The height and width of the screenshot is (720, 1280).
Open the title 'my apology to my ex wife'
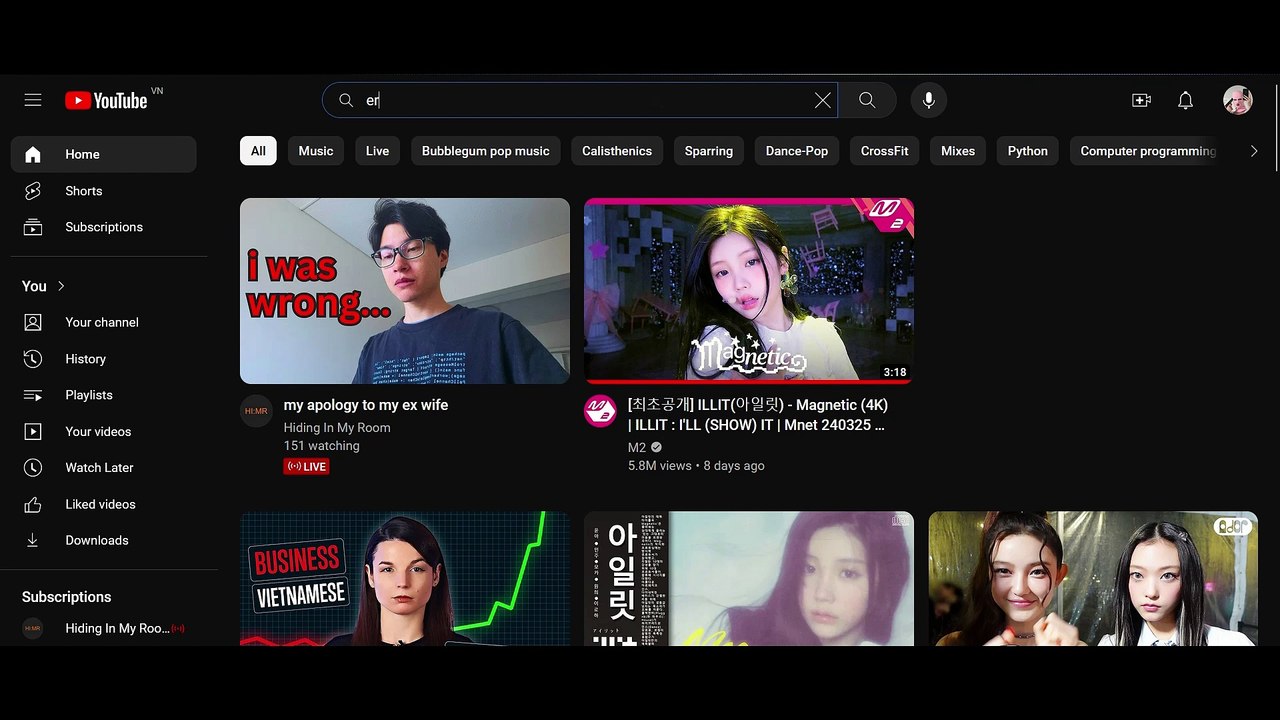366,405
